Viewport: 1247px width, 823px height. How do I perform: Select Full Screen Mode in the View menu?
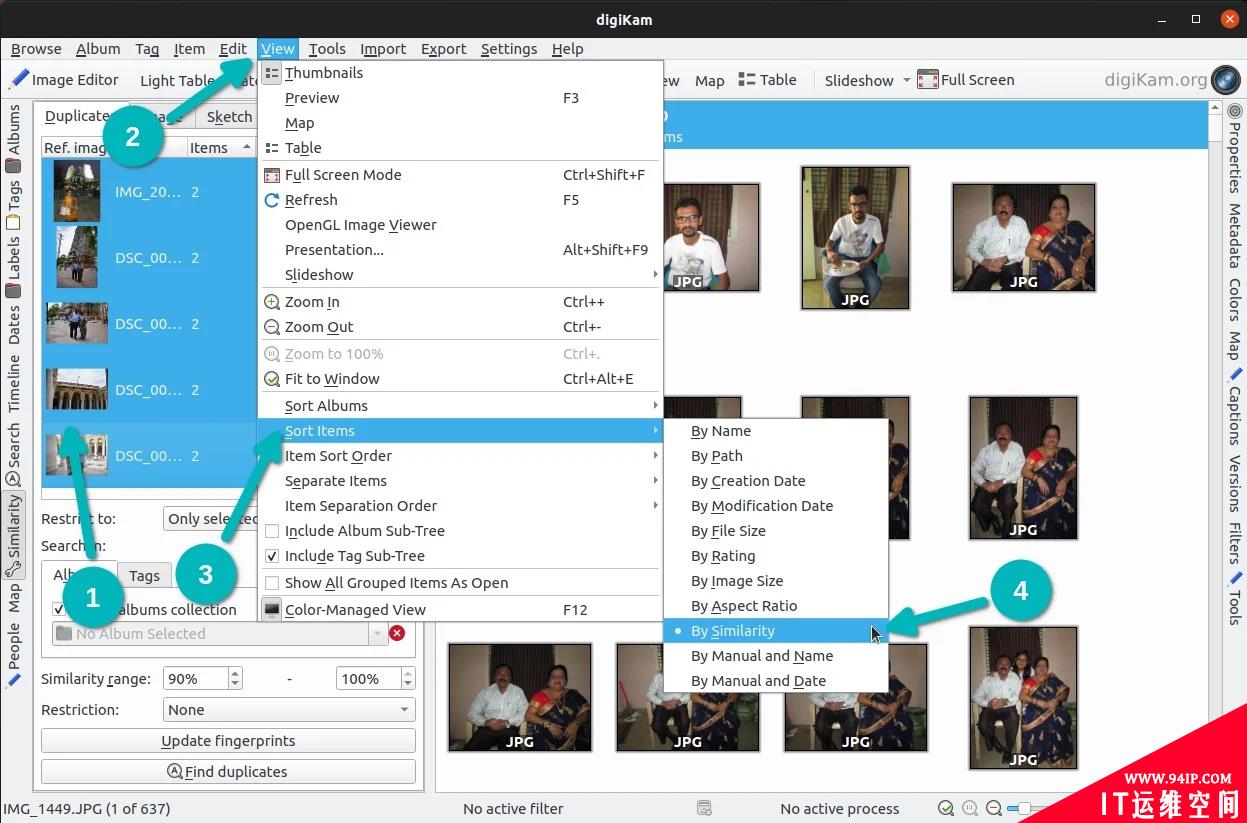tap(461, 175)
